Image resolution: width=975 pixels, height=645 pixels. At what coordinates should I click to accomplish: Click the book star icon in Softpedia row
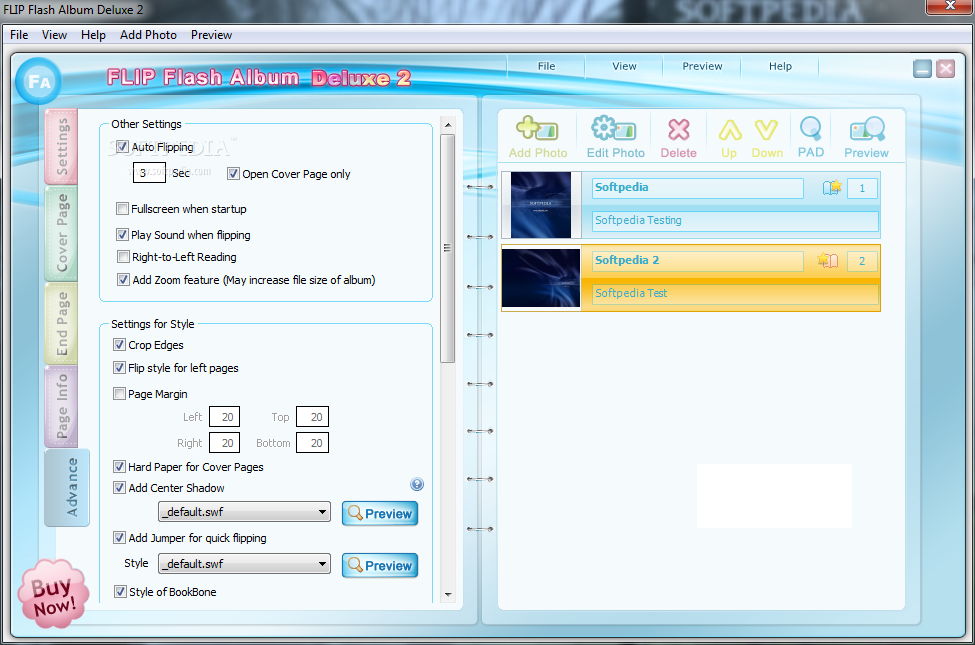(x=831, y=187)
